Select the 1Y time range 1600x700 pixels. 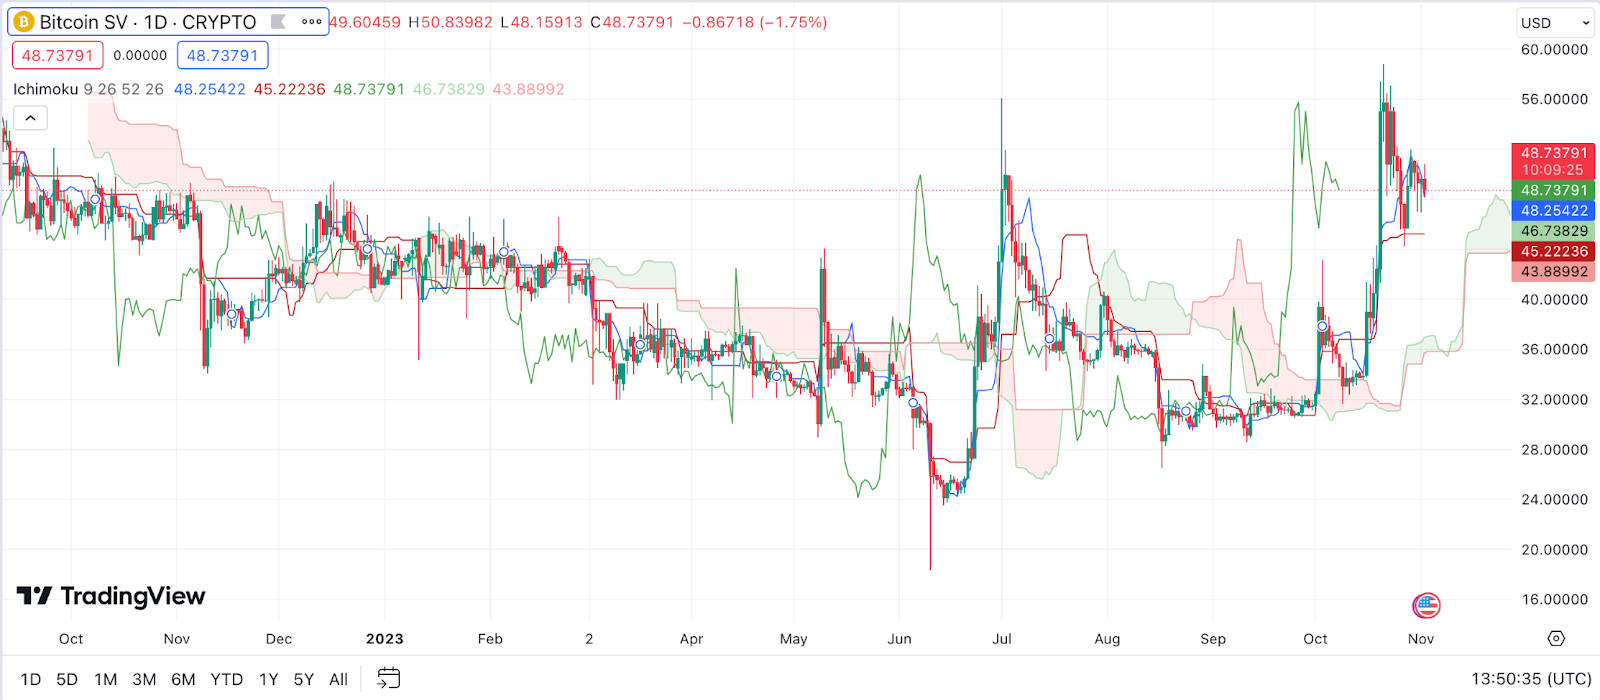coord(268,679)
